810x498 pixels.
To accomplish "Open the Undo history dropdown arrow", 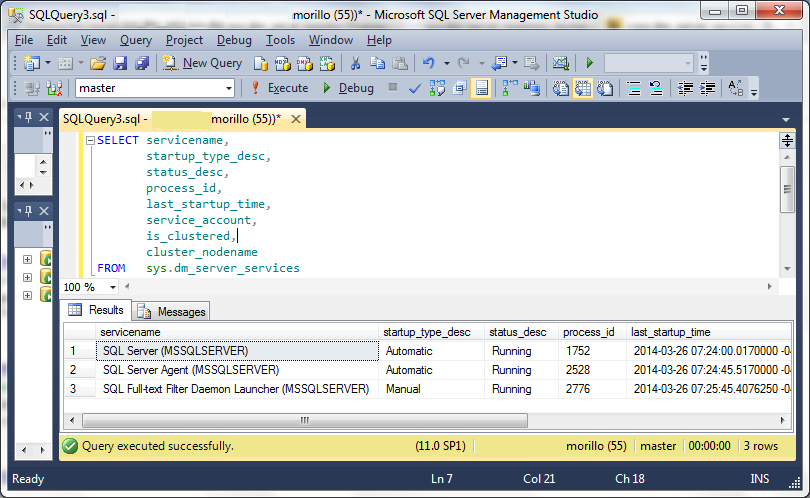I will tap(446, 63).
